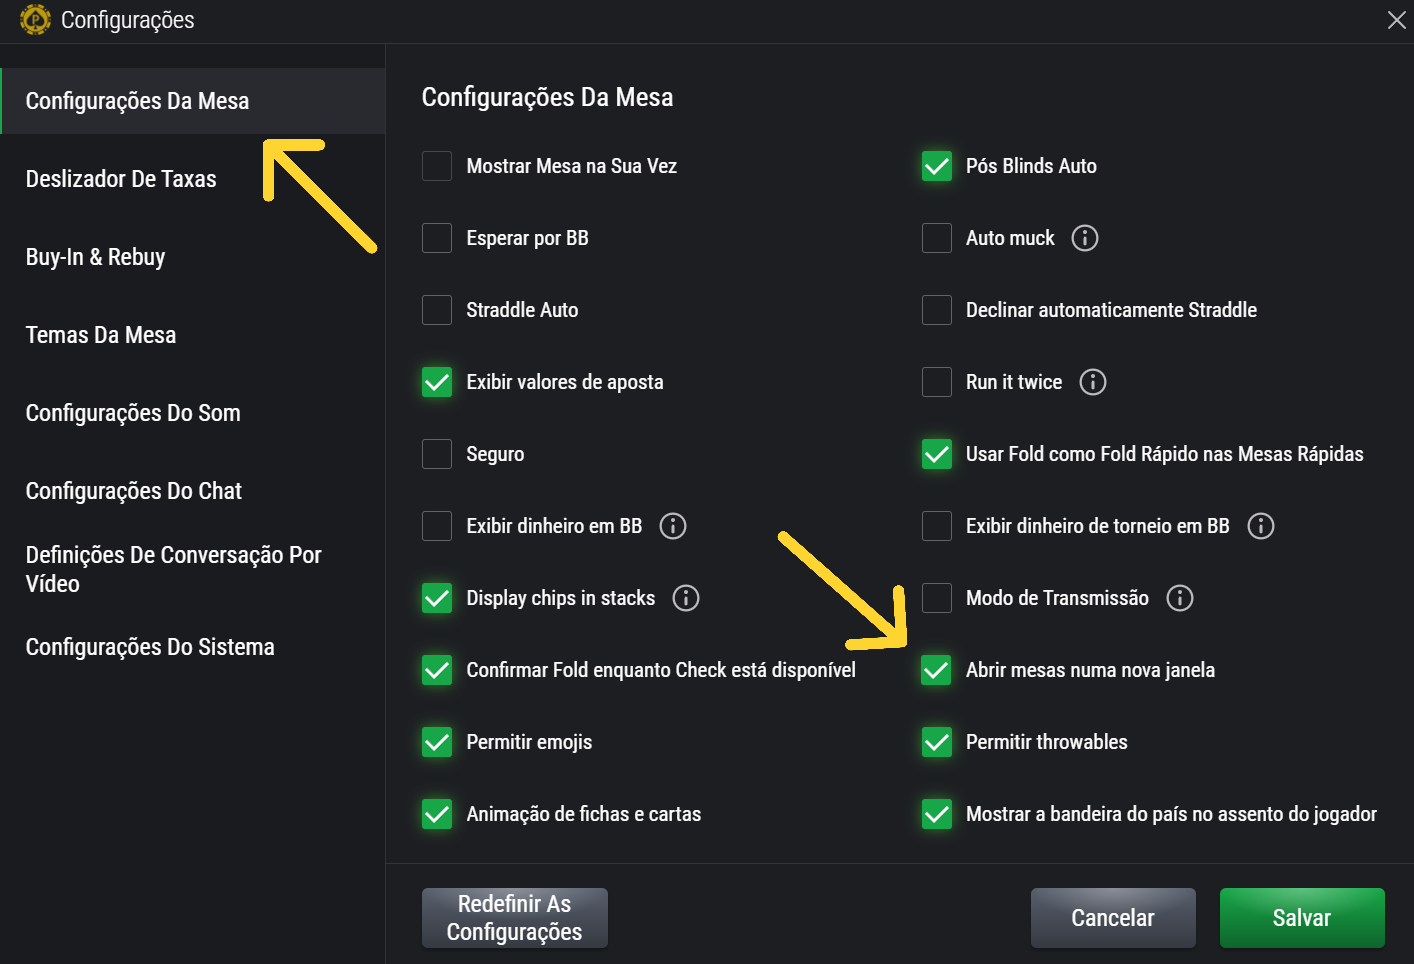Screen dimensions: 1414x964
Task: Click info icon for Exibir dinheiro de torneio
Action: tap(1261, 526)
